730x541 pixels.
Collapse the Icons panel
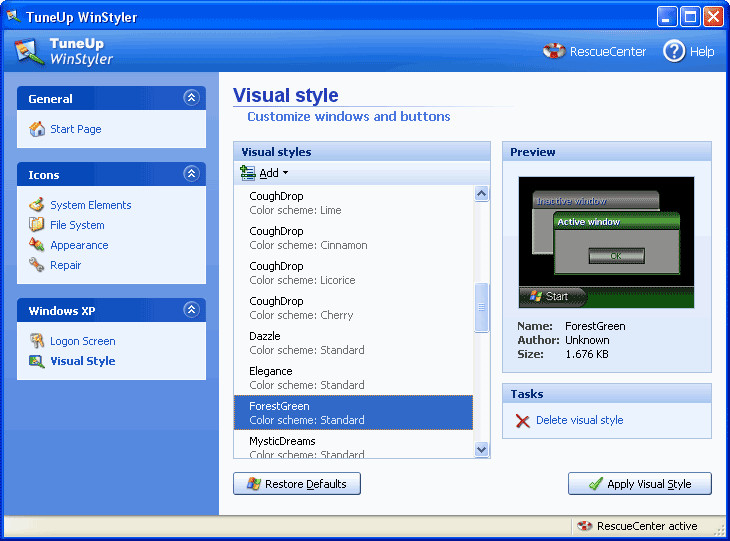point(191,174)
